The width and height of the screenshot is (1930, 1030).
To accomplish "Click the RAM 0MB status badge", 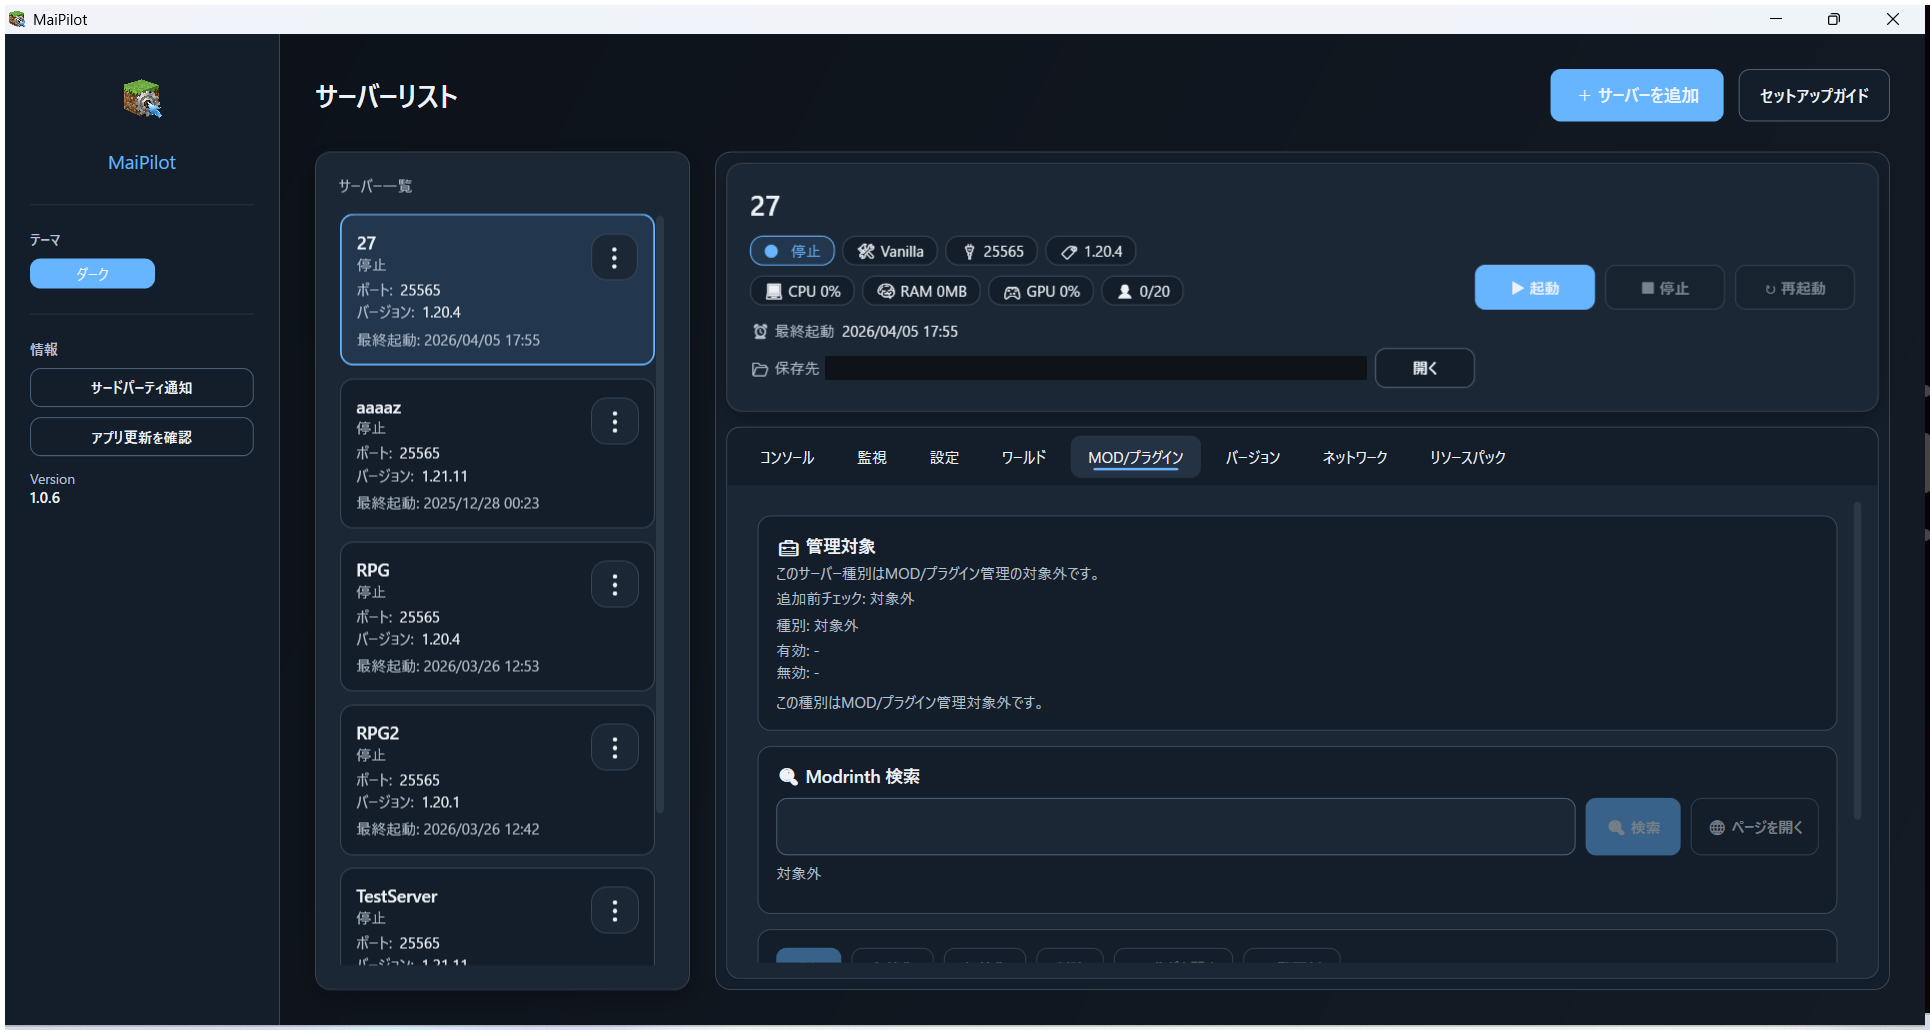I will (920, 291).
